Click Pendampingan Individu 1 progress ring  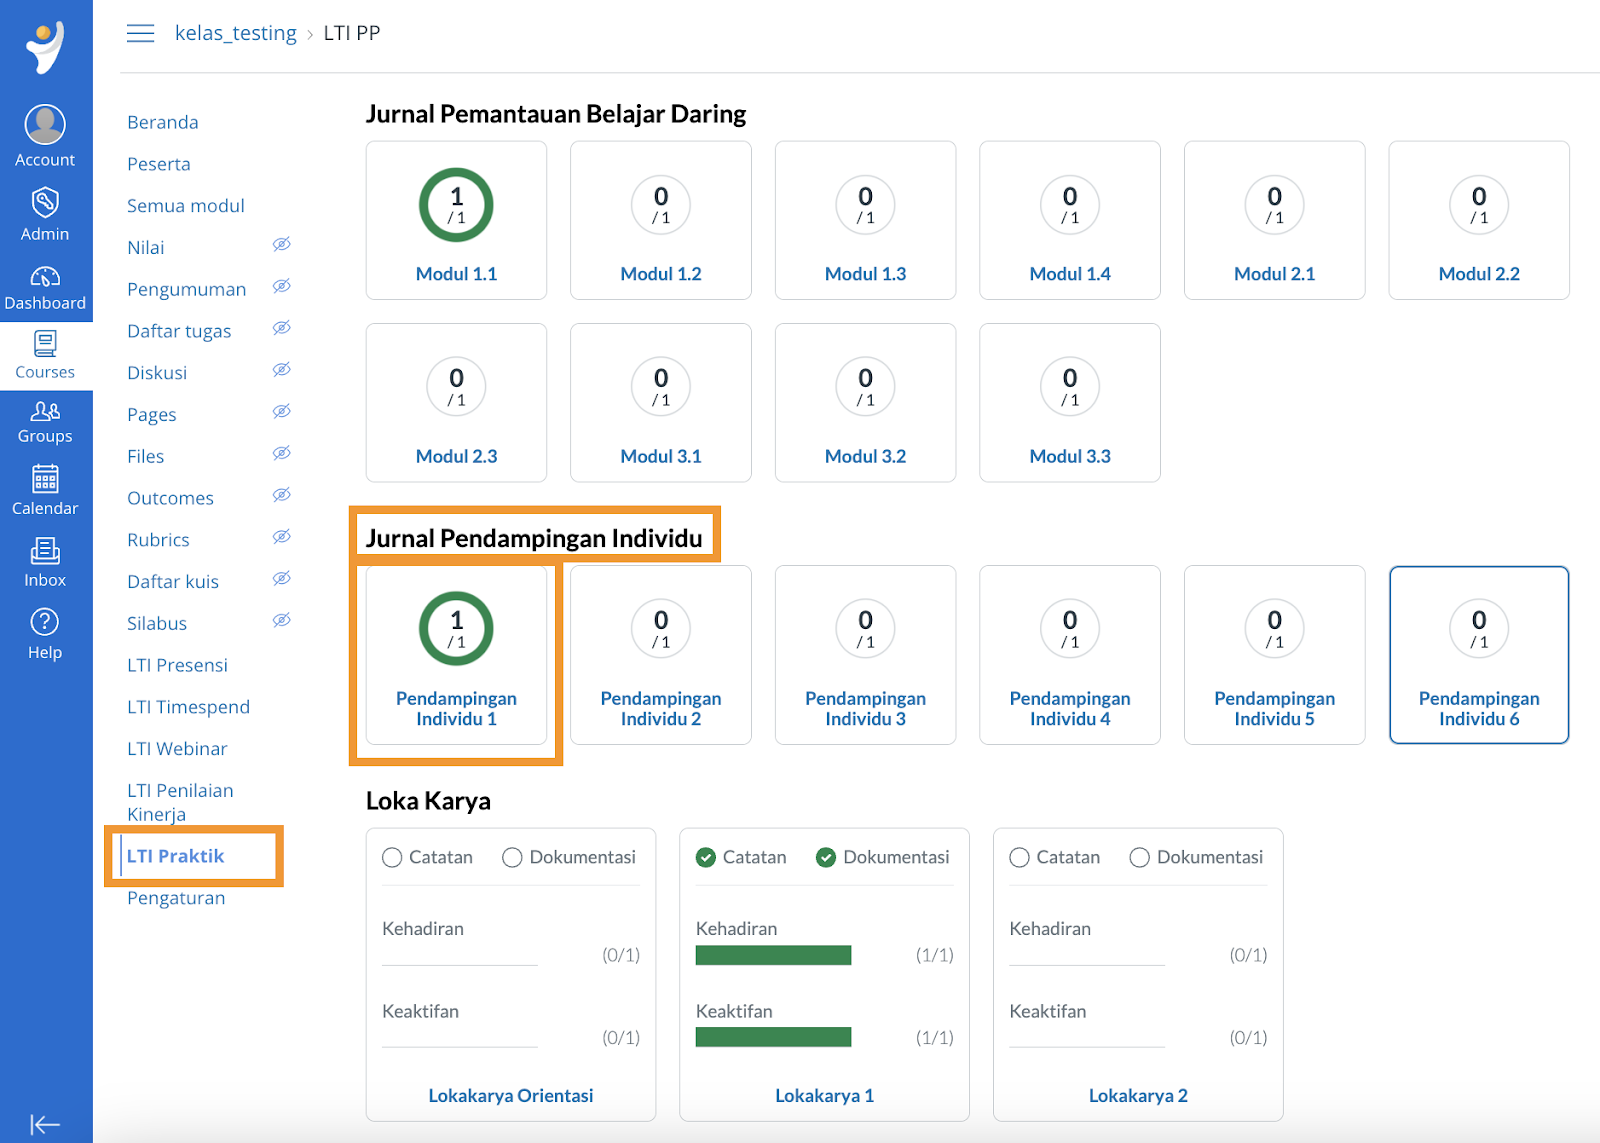[456, 629]
